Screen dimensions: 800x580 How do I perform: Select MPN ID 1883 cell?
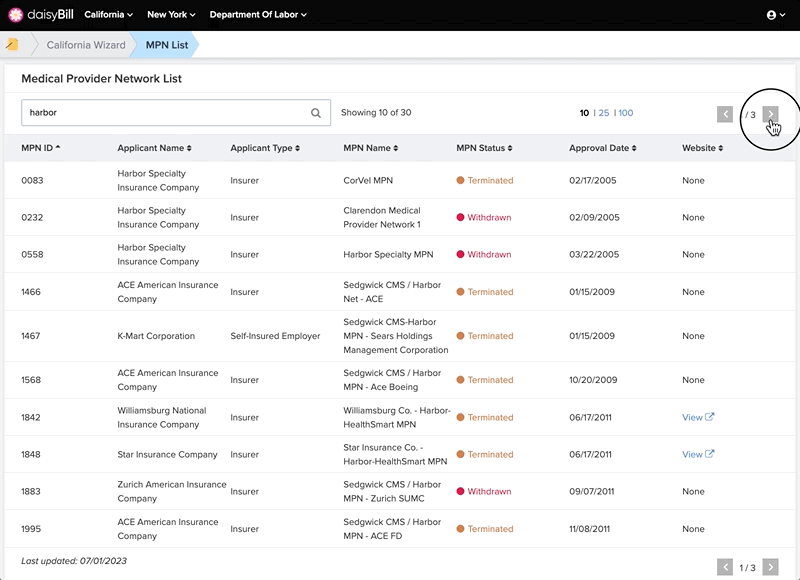[x=31, y=491]
